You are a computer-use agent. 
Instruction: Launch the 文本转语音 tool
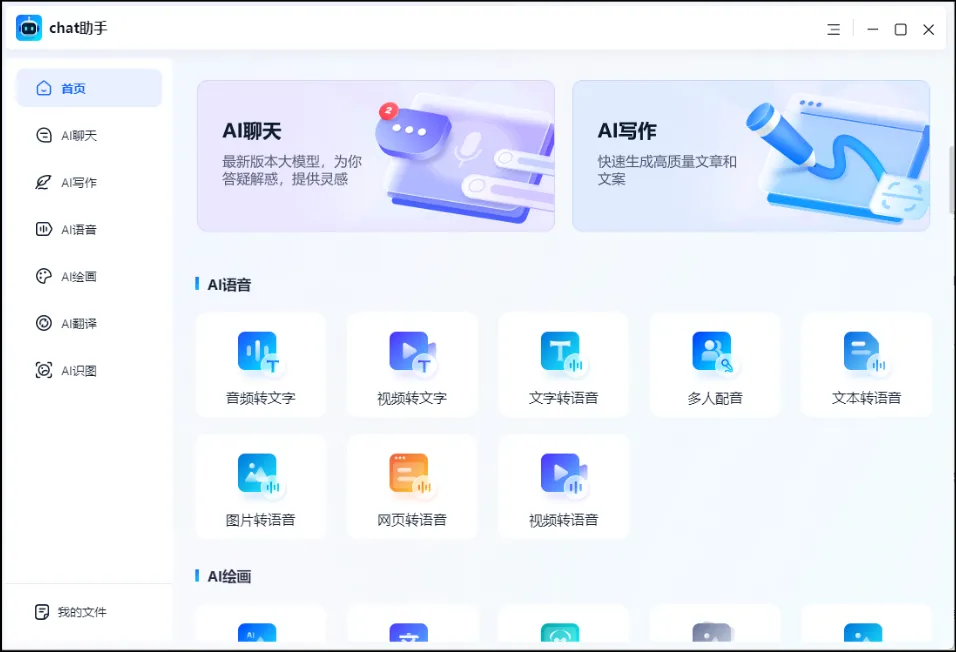click(866, 365)
